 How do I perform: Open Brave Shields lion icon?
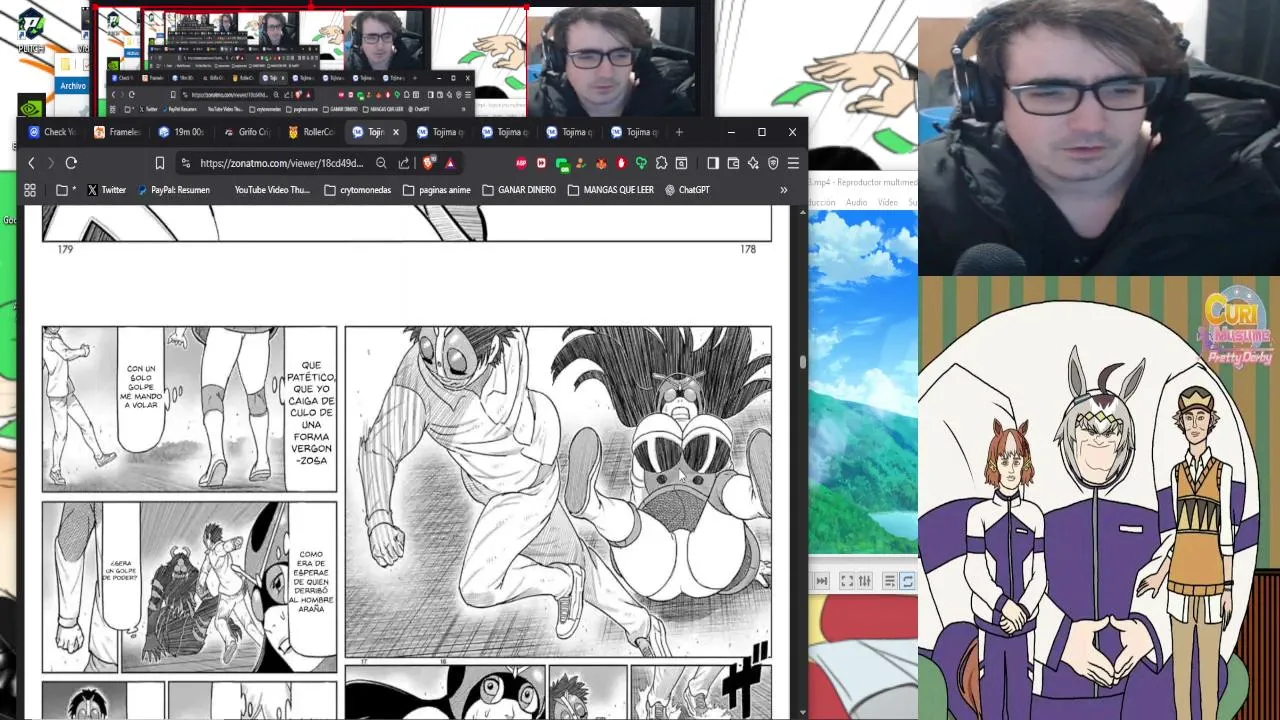(x=429, y=163)
